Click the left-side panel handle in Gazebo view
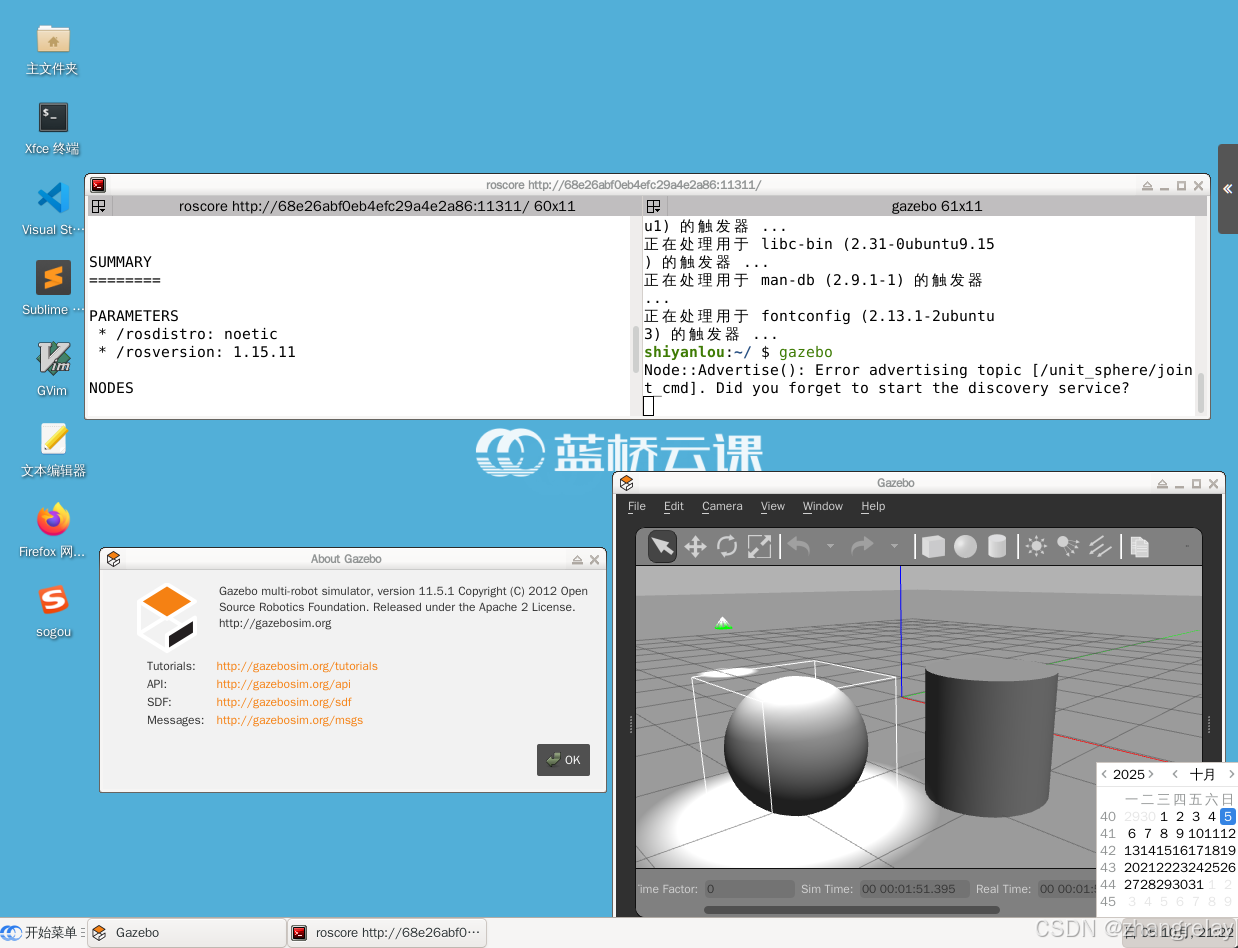Image resolution: width=1238 pixels, height=948 pixels. click(630, 724)
